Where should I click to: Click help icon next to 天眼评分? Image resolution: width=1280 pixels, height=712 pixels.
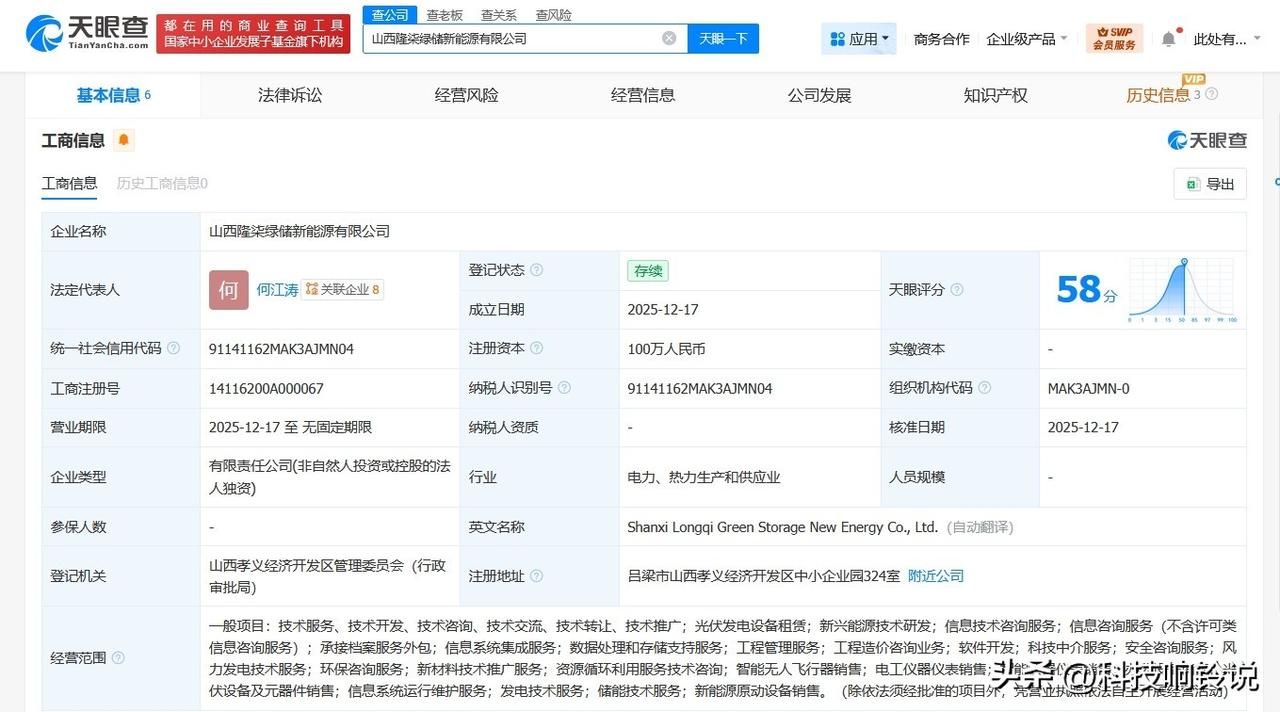click(x=956, y=289)
